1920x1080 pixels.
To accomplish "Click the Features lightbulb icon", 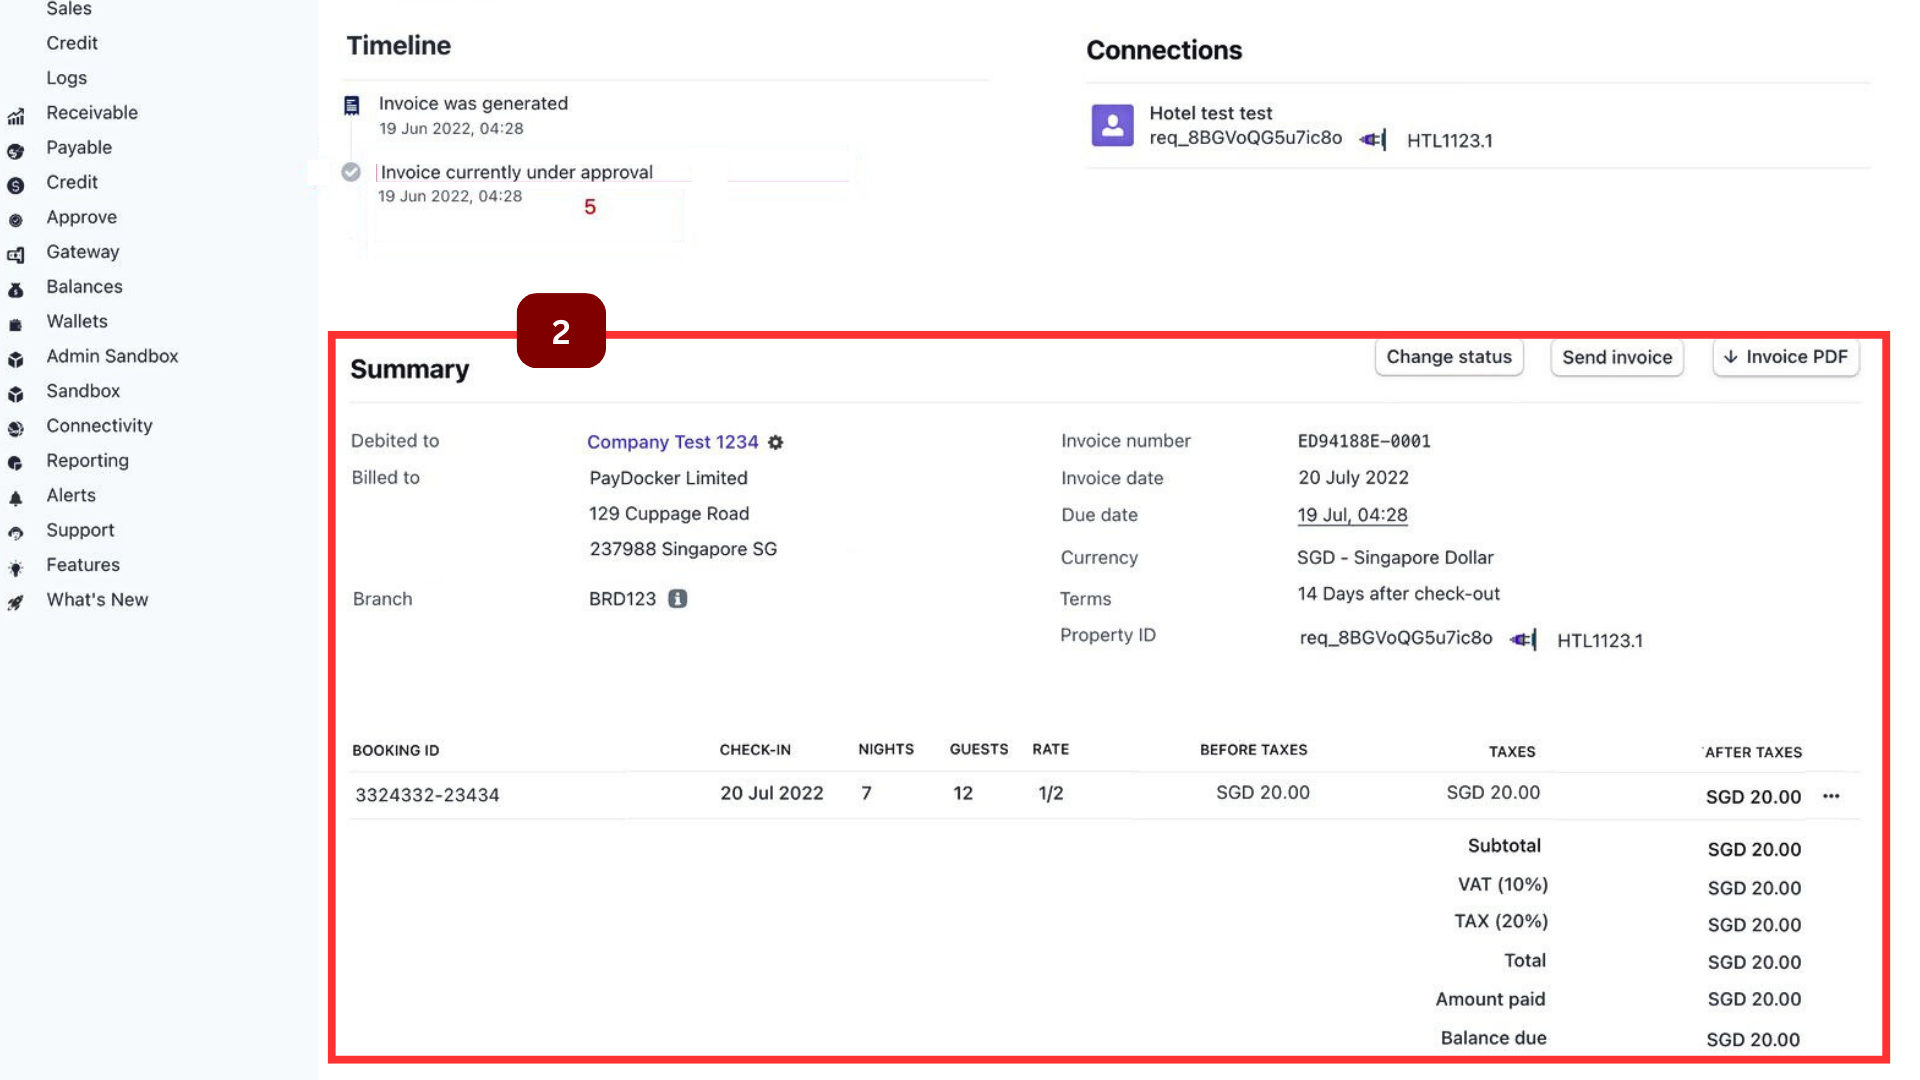I will [x=16, y=569].
